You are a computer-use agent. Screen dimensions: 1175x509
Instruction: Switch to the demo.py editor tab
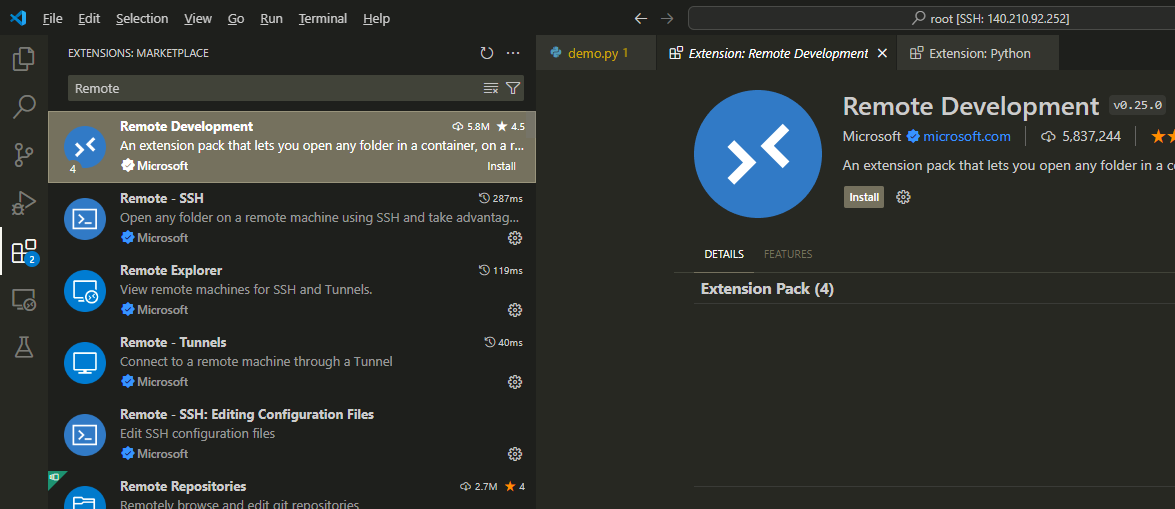pyautogui.click(x=596, y=53)
